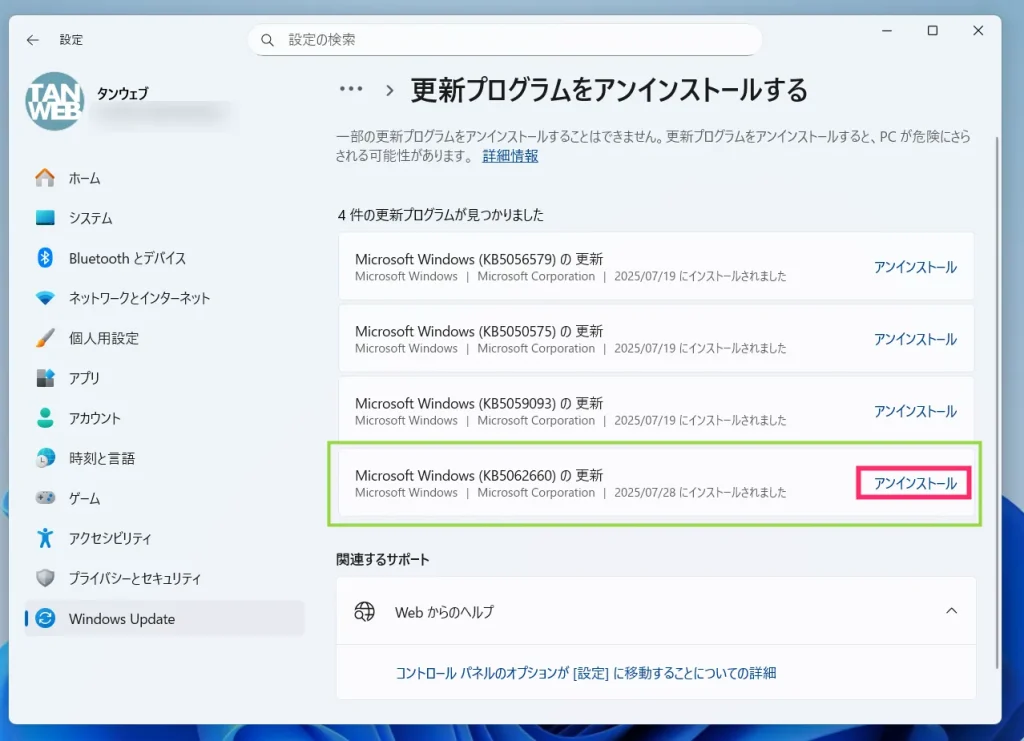This screenshot has height=741, width=1024.
Task: Uninstall update KB5059093
Action: pyautogui.click(x=915, y=411)
